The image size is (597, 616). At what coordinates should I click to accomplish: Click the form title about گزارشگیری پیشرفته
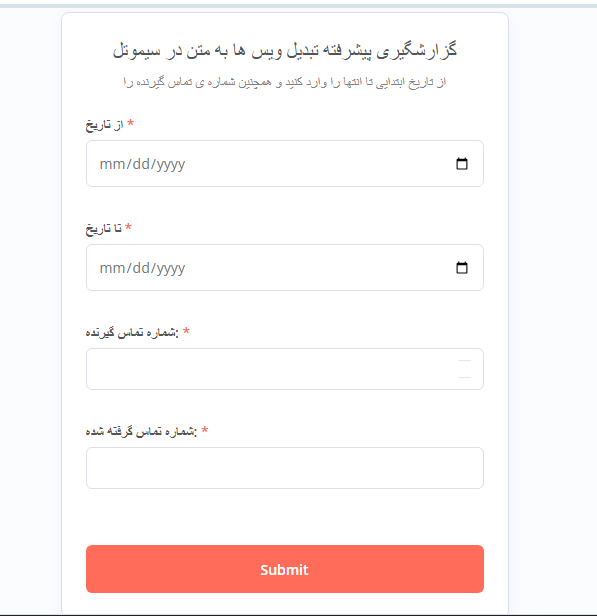[285, 50]
